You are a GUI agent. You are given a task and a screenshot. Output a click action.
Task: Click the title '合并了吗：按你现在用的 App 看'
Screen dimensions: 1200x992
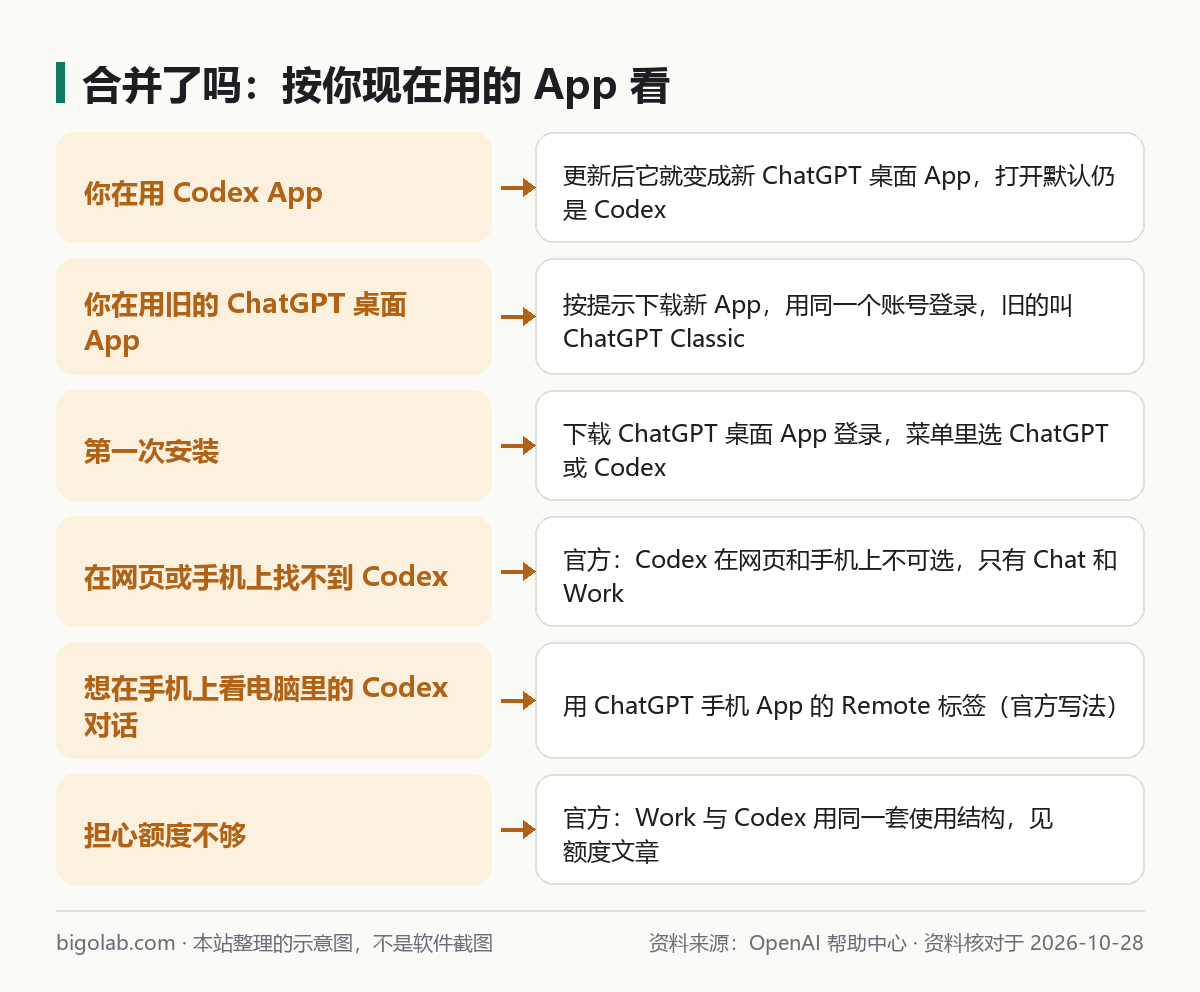(x=376, y=86)
